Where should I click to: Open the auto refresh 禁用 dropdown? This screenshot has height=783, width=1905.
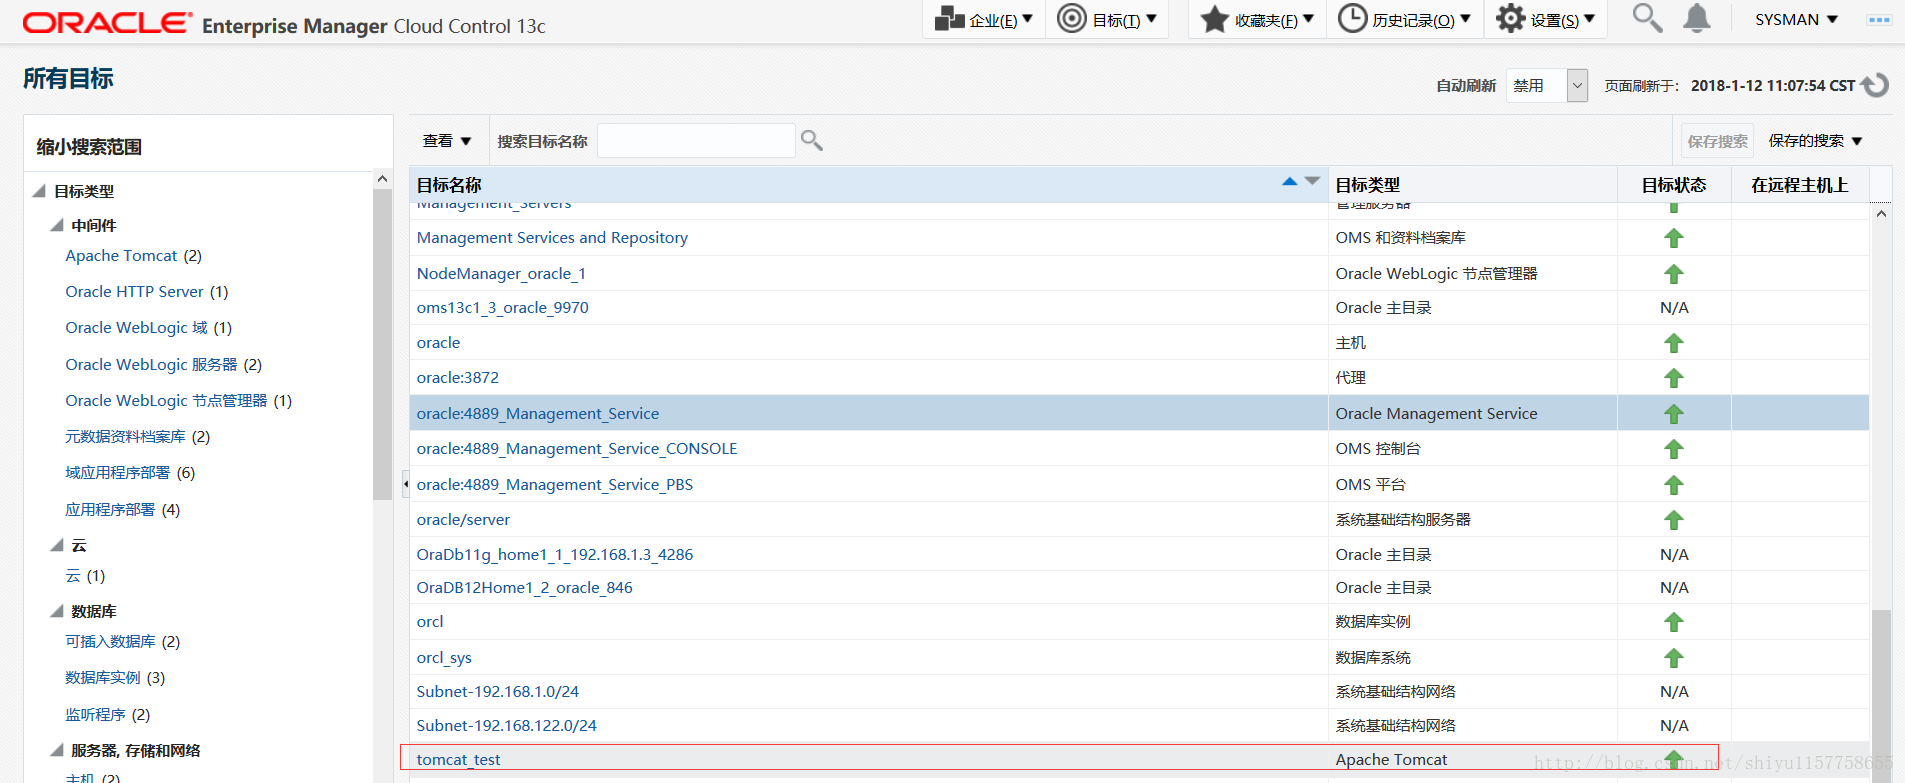tap(1546, 86)
